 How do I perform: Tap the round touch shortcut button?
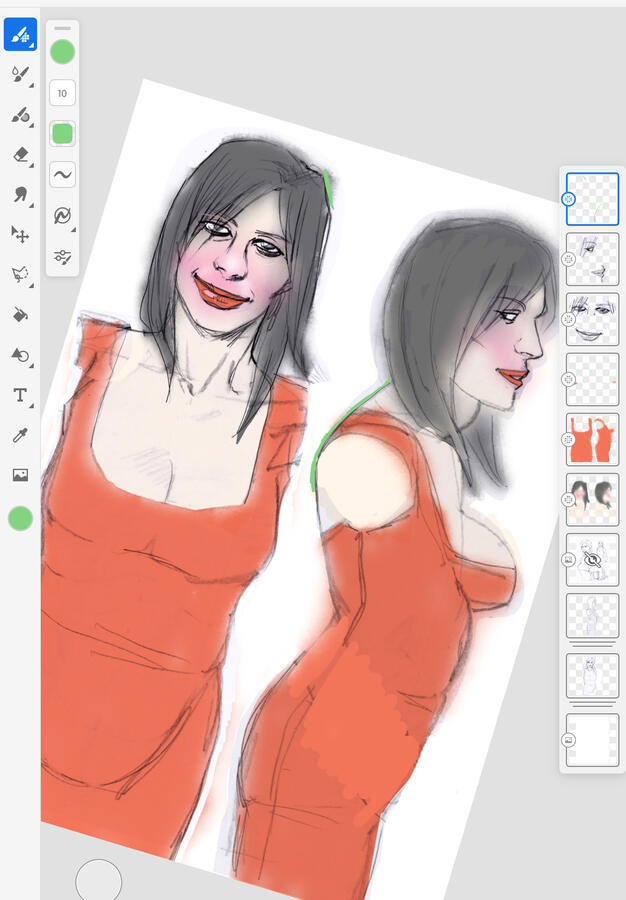[x=98, y=881]
